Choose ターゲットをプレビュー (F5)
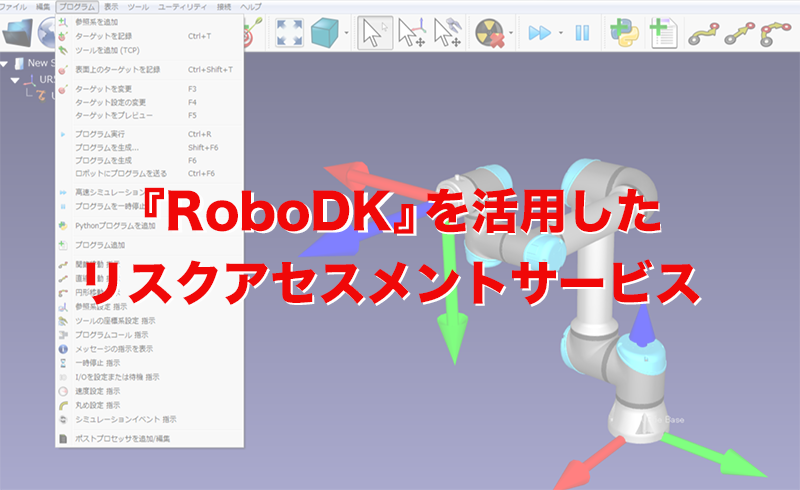Screen dimensions: 800x490 (149, 115)
